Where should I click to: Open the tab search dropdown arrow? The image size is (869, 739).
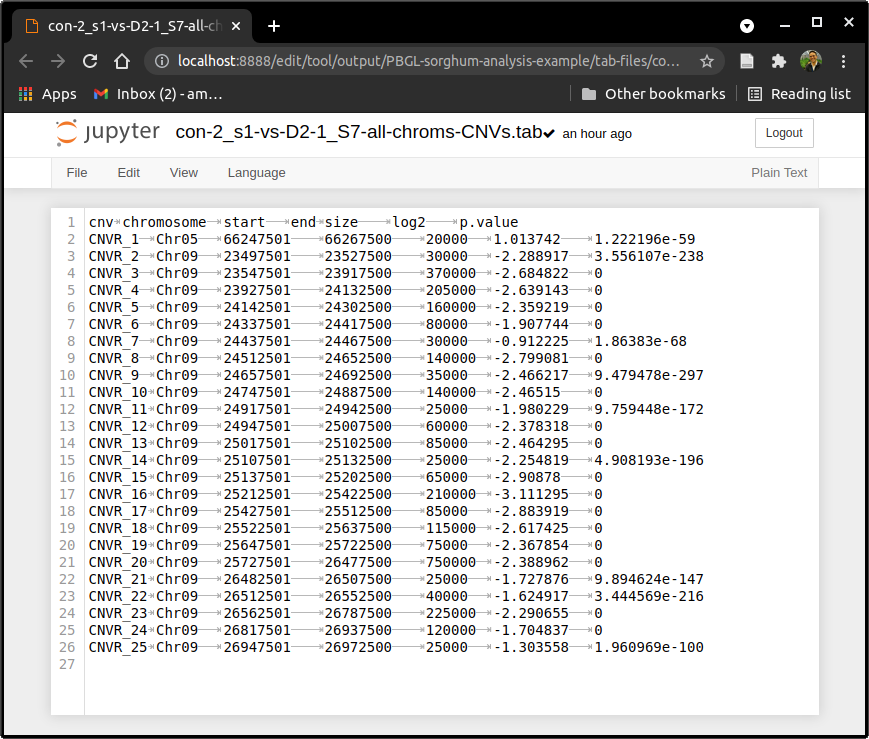click(747, 26)
